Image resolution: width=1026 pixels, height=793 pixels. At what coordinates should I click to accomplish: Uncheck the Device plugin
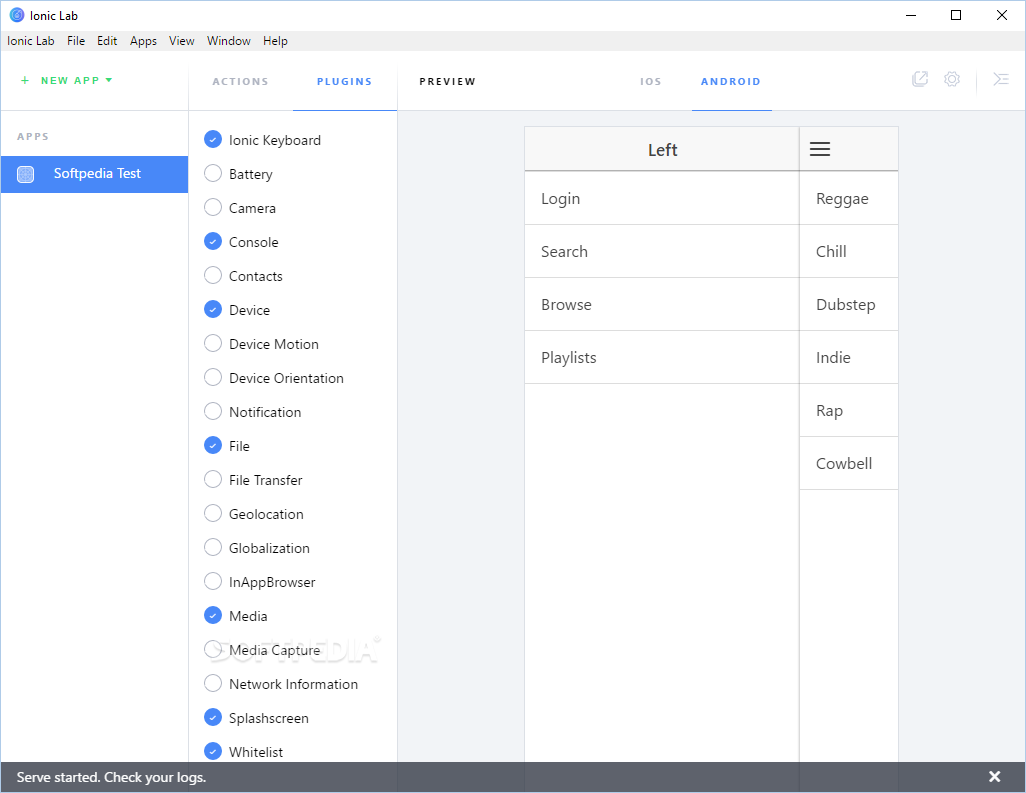click(x=213, y=309)
